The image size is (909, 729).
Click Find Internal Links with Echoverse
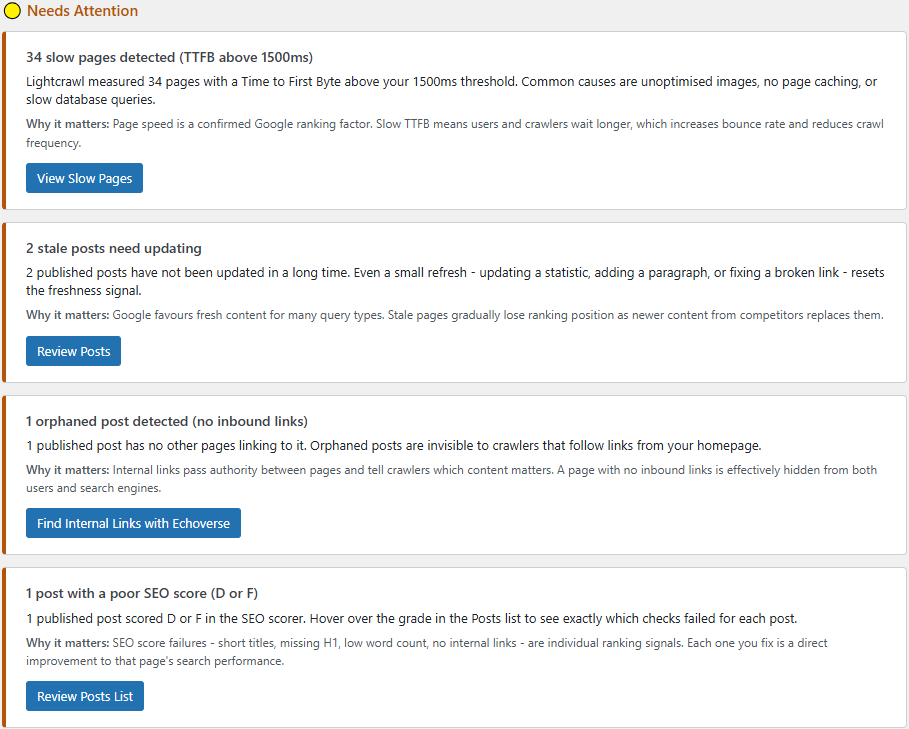tap(133, 523)
